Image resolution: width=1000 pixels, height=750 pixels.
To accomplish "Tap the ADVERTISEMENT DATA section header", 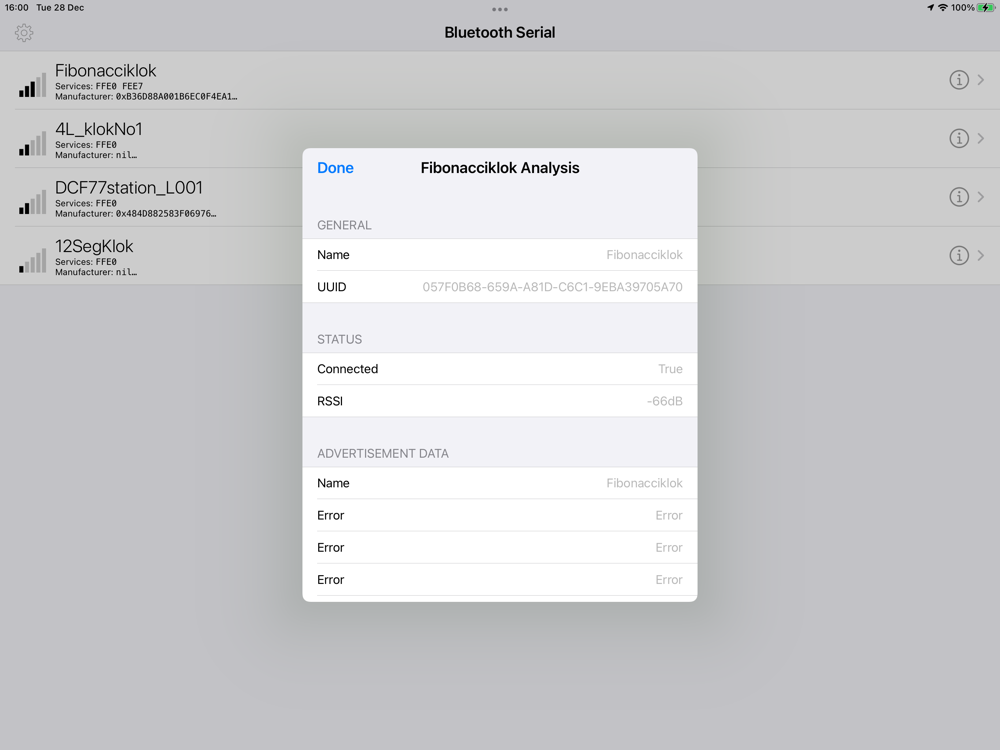I will 383,453.
